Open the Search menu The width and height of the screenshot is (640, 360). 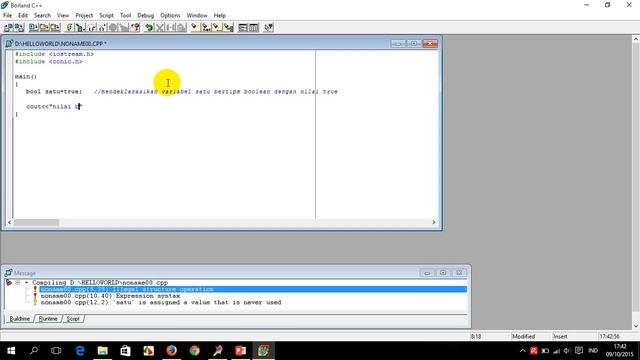click(42, 15)
